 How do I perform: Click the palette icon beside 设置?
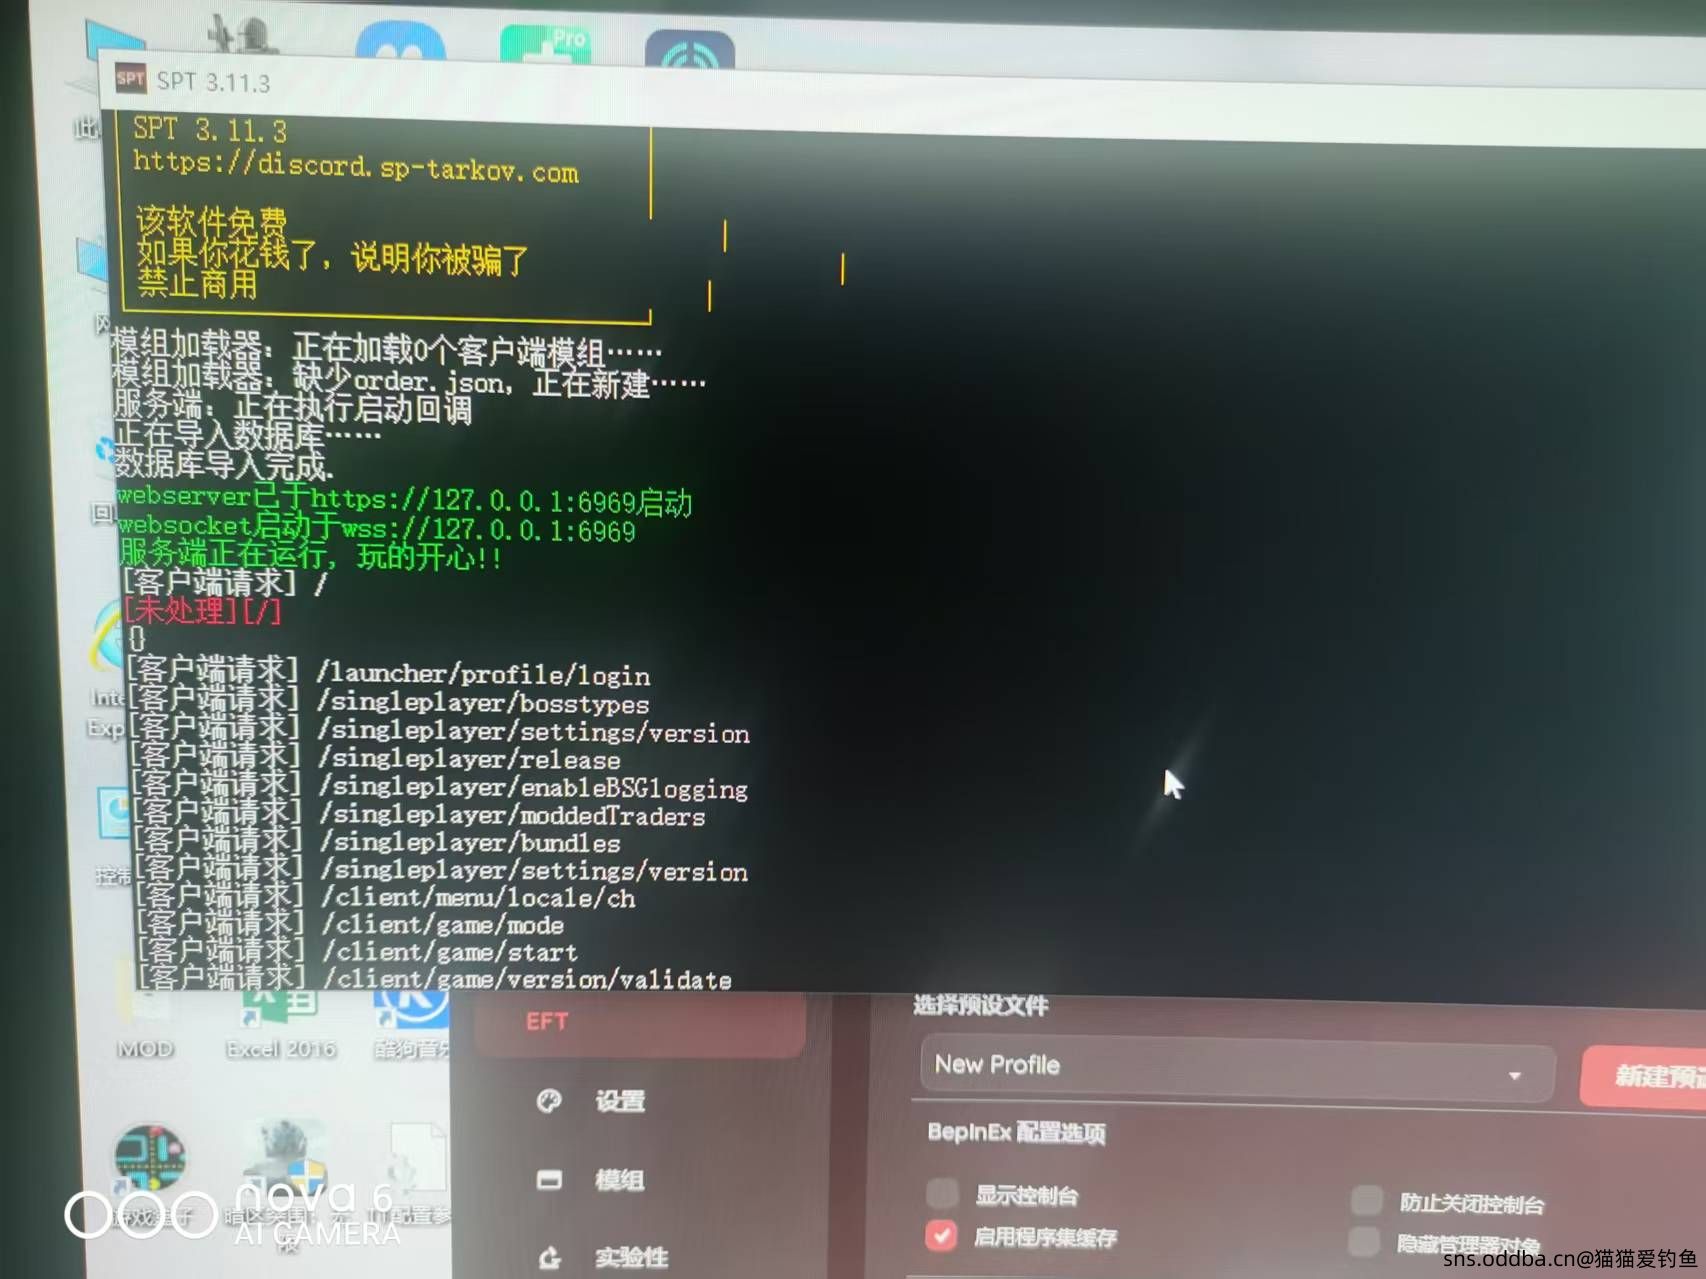(x=549, y=1100)
